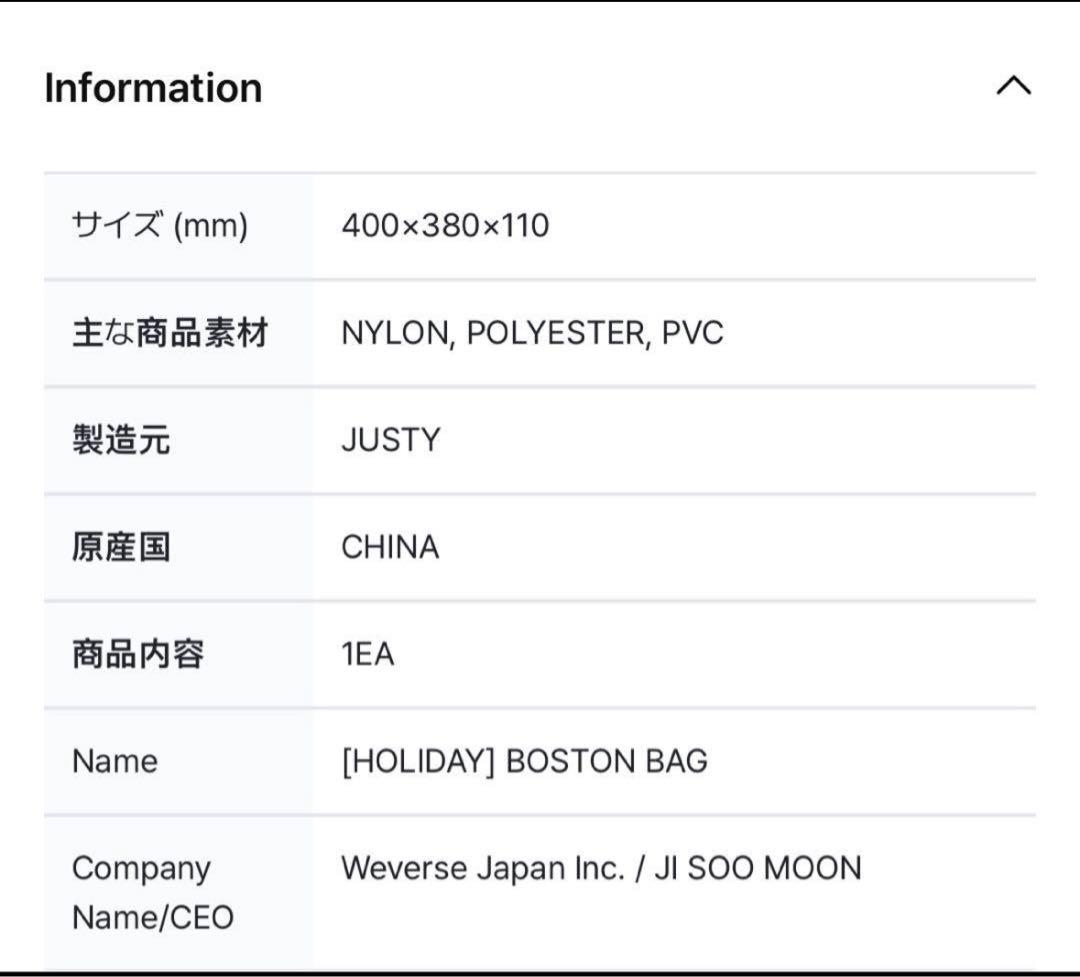Select NYLON, POLYESTER, PVC material value
The height and width of the screenshot is (977, 1080).
click(x=532, y=333)
